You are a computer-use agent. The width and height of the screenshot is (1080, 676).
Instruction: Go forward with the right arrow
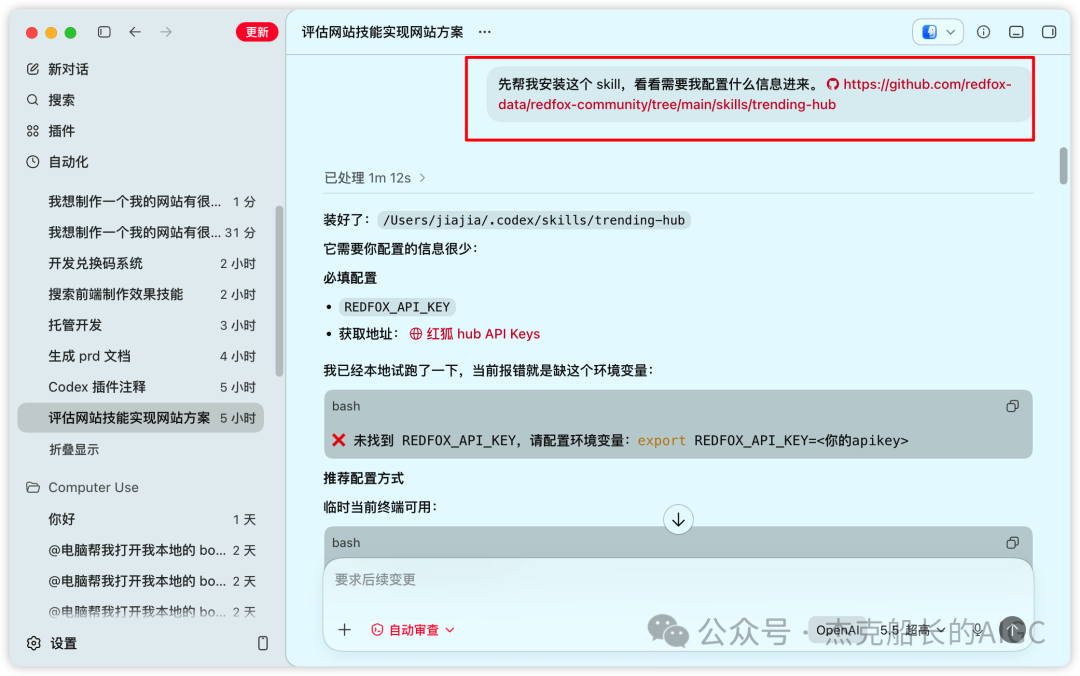tap(166, 32)
